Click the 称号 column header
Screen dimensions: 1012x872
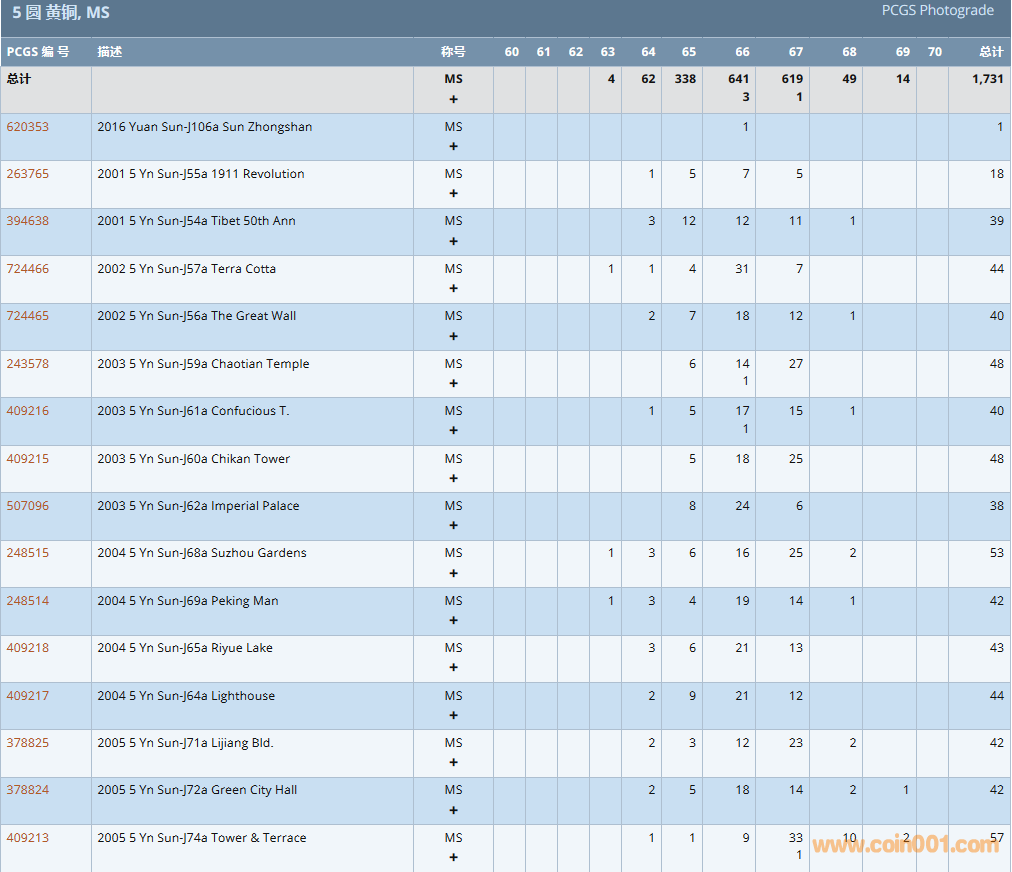click(x=453, y=52)
